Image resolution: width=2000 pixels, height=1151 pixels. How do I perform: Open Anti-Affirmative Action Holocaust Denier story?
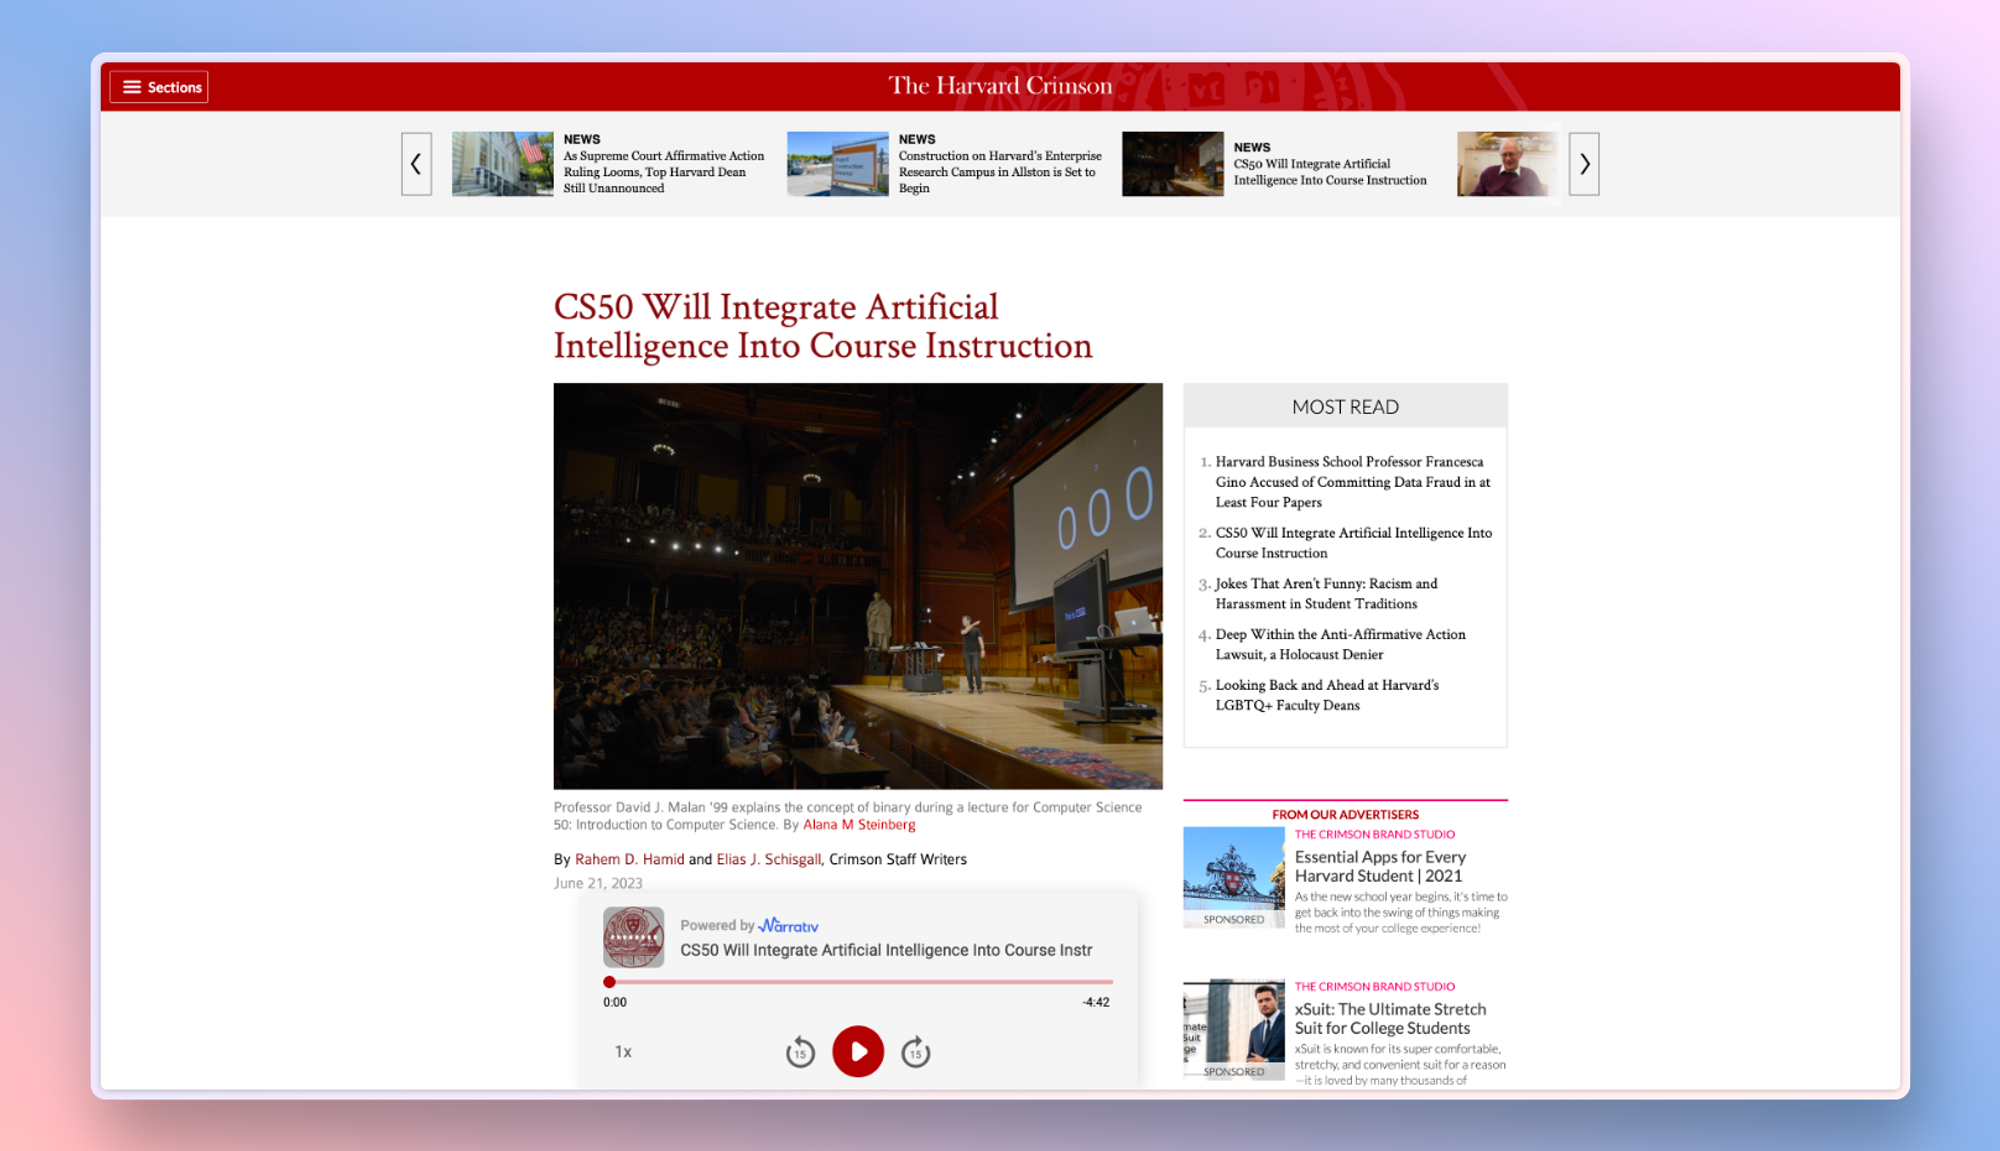click(x=1340, y=644)
